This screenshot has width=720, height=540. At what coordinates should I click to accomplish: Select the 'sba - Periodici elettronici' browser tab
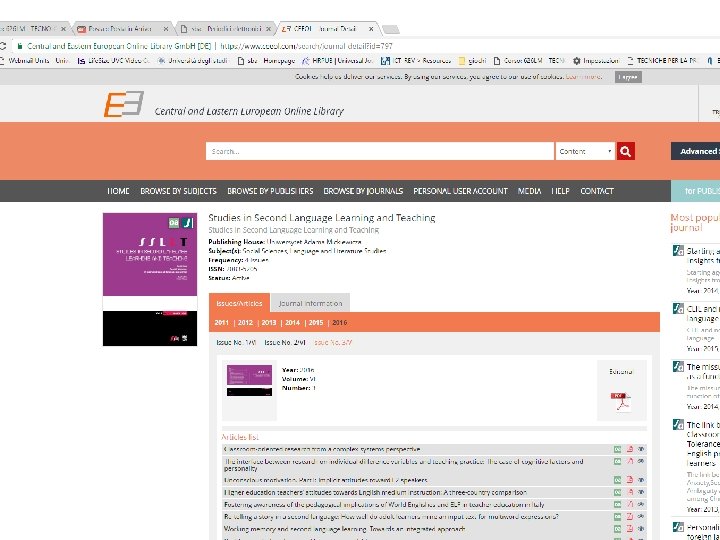pyautogui.click(x=227, y=29)
